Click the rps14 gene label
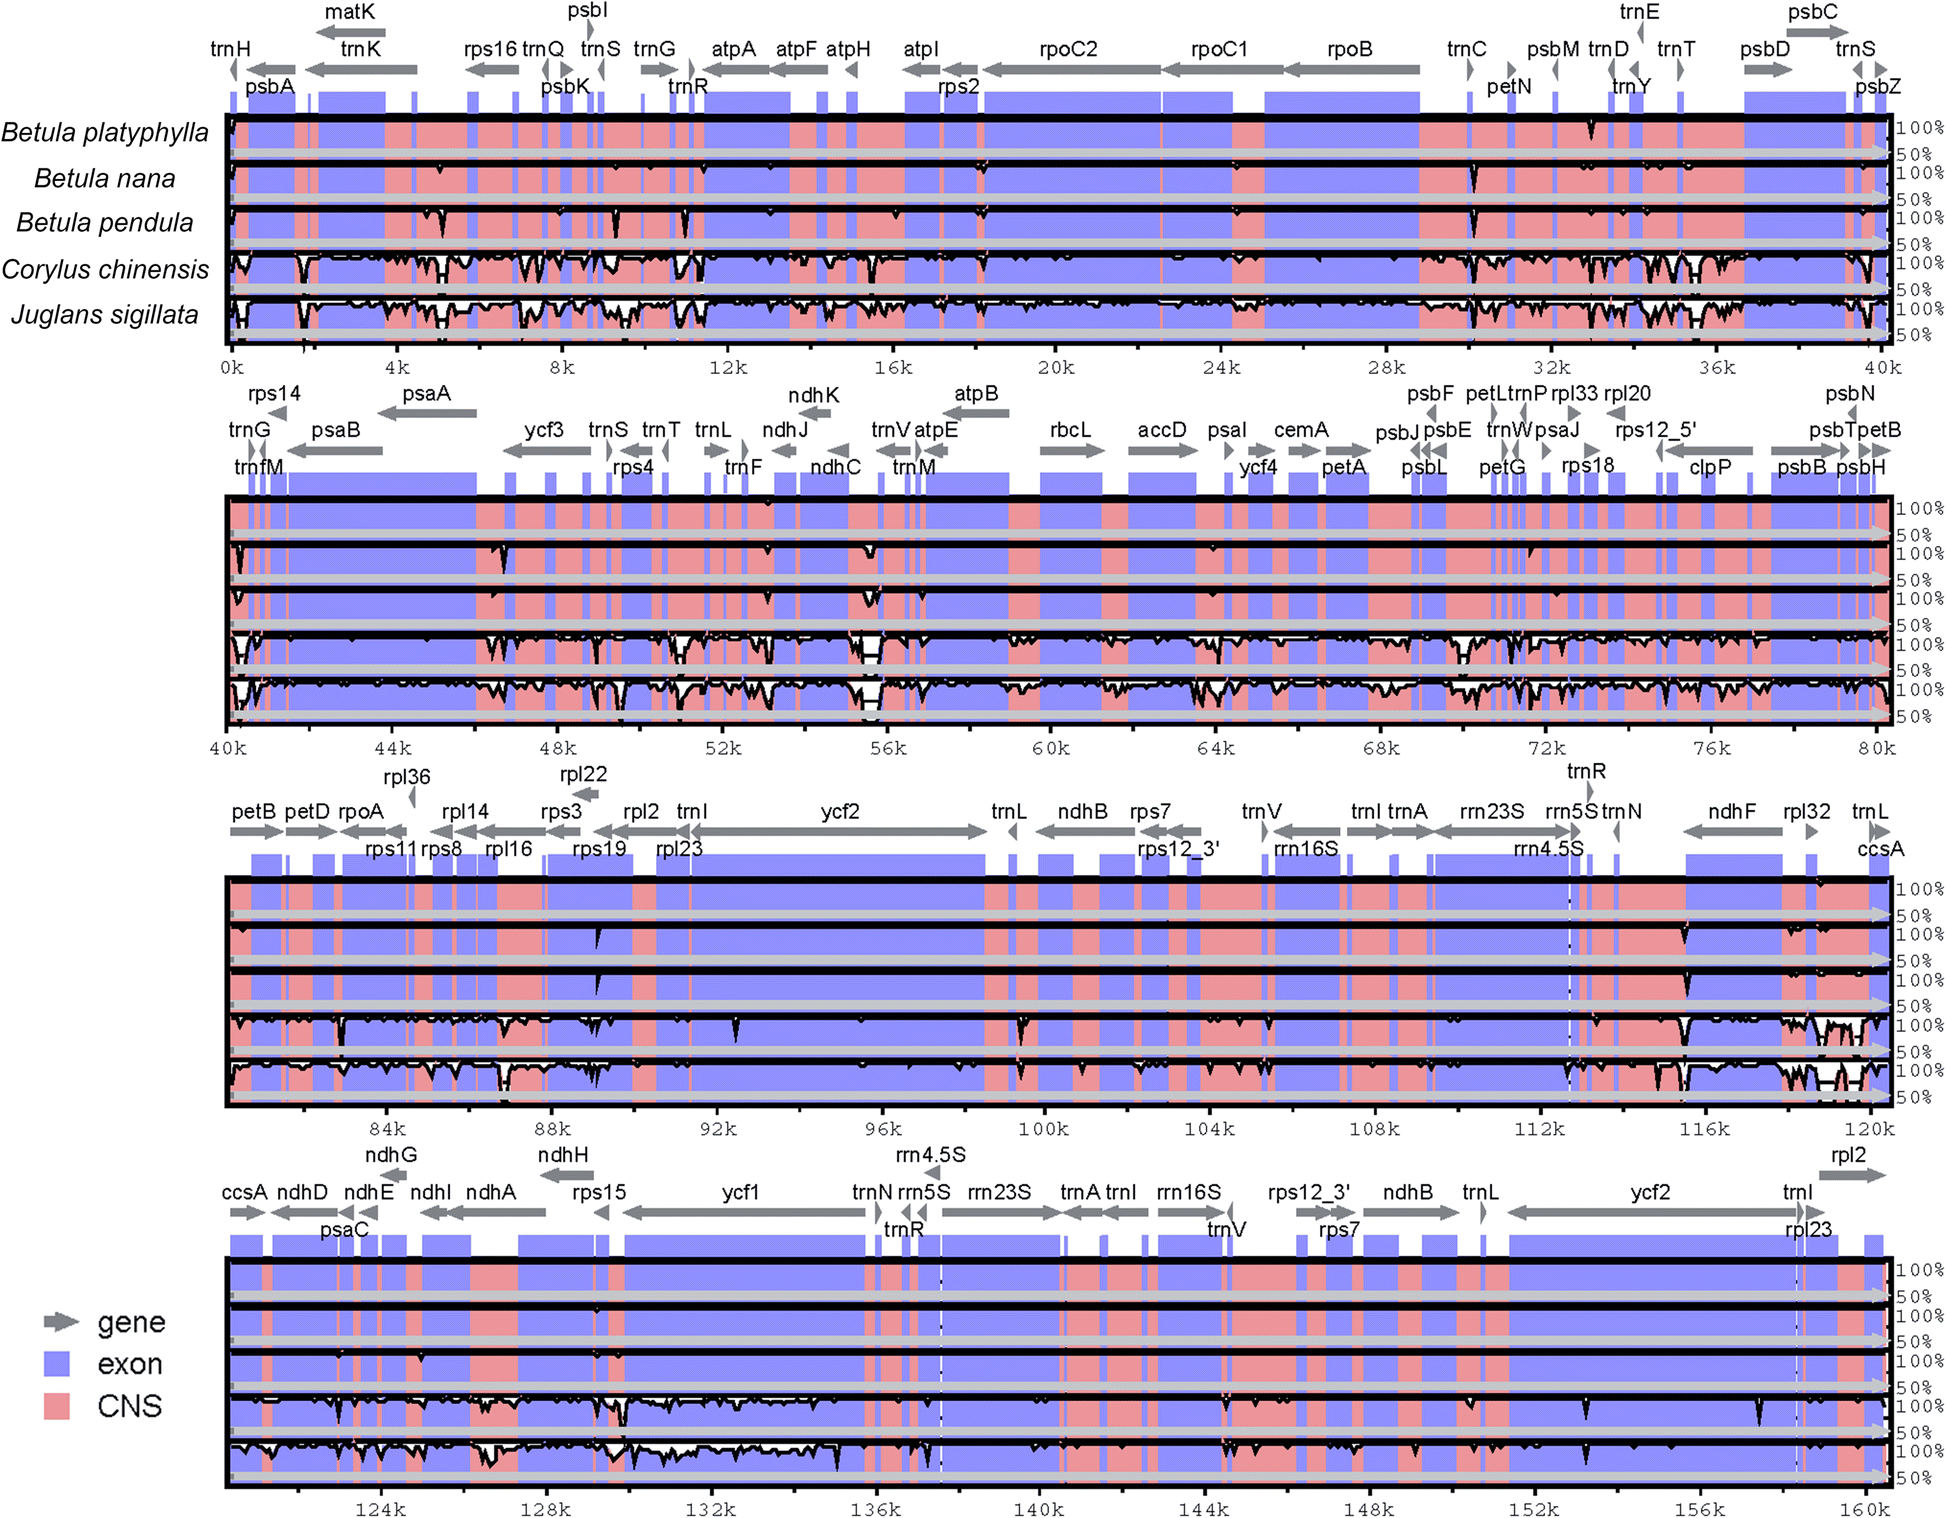This screenshot has height=1518, width=1946. [x=274, y=393]
